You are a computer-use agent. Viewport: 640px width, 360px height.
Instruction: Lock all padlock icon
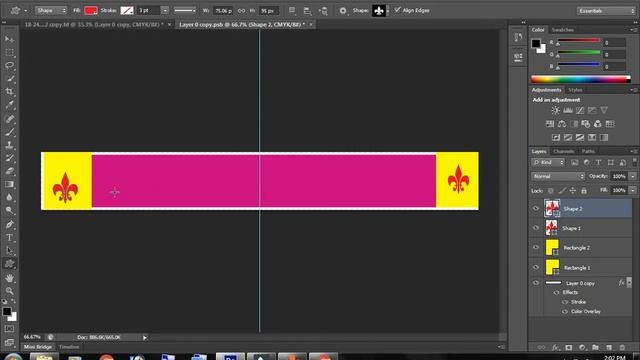(x=584, y=191)
